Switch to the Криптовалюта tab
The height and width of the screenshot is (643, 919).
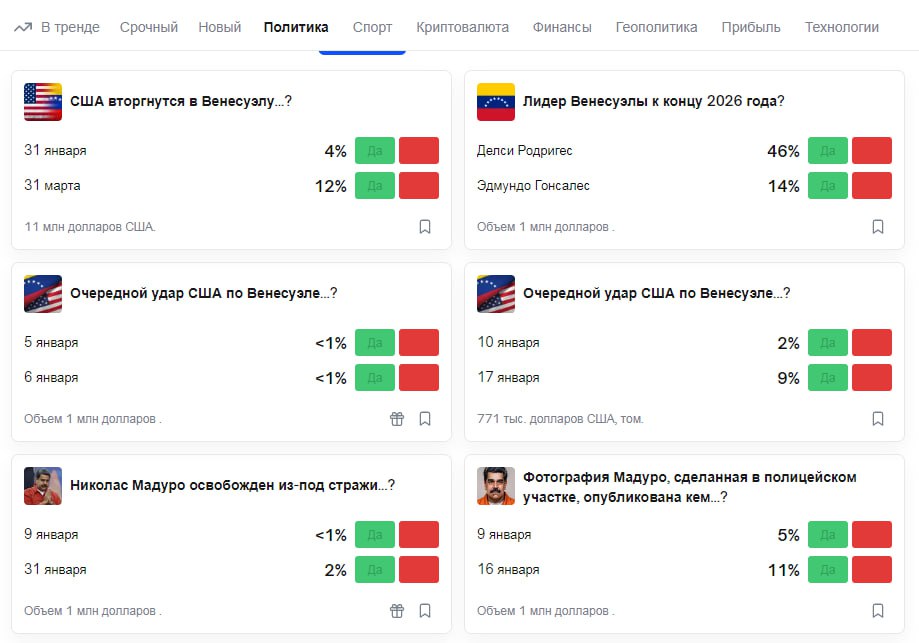tap(462, 27)
